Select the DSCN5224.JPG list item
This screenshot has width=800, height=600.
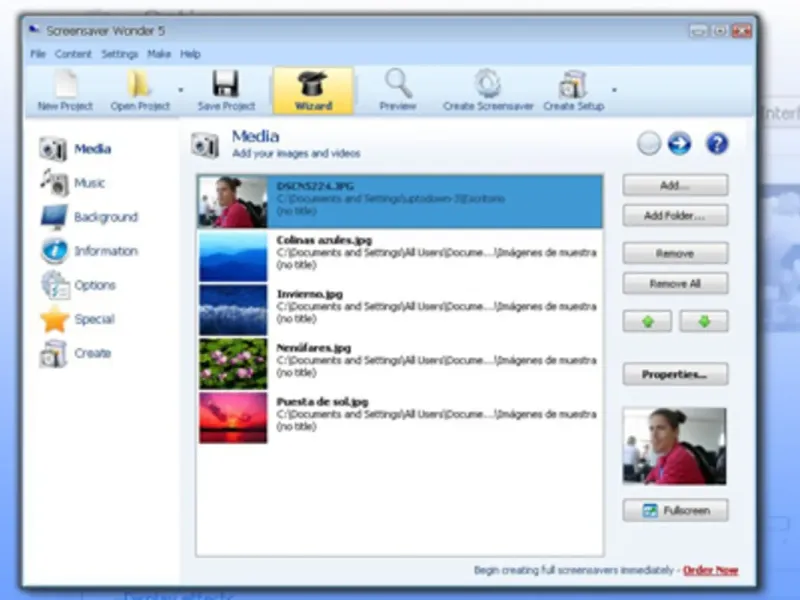[x=399, y=202]
